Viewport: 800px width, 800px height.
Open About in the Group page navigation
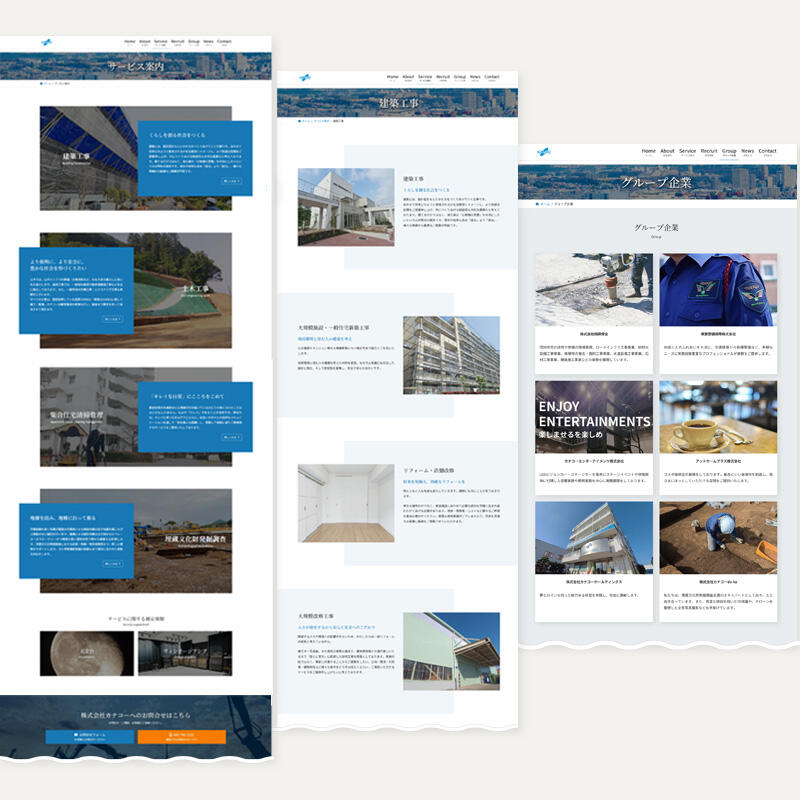[x=667, y=152]
